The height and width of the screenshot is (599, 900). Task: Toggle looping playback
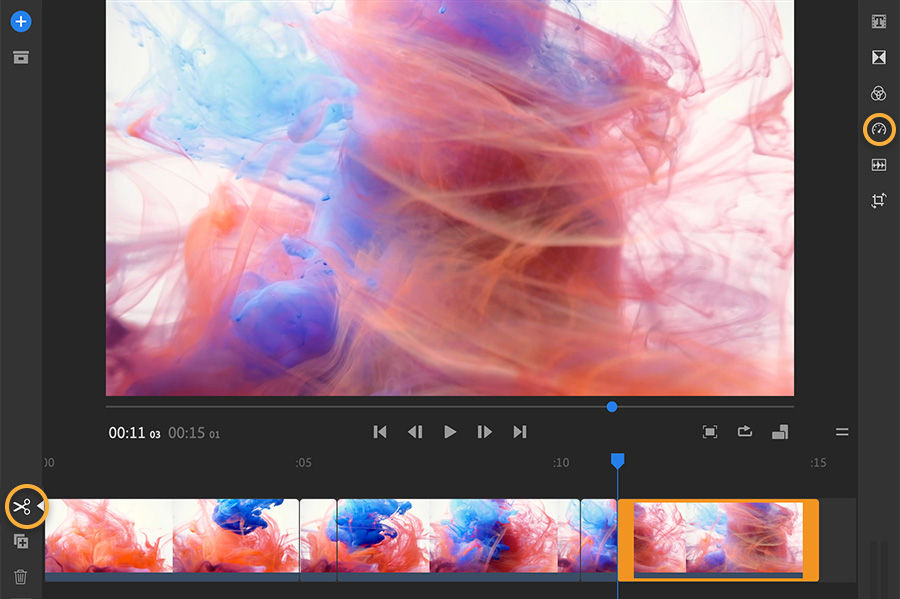click(x=744, y=431)
